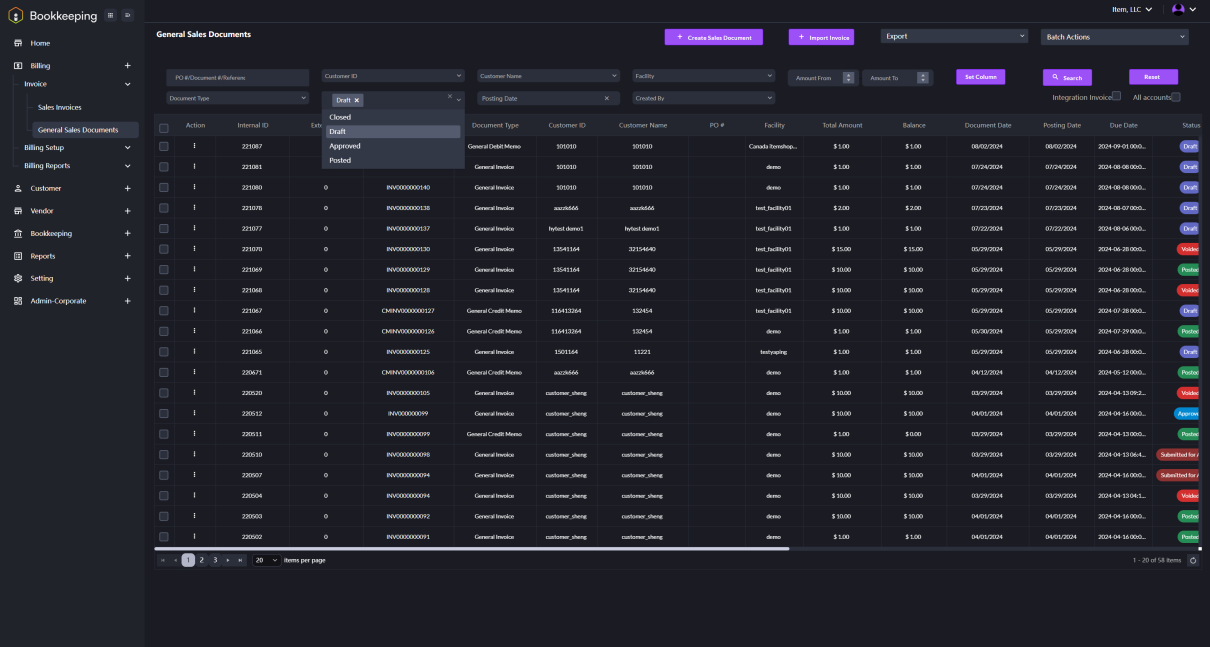The width and height of the screenshot is (1210, 647).
Task: Select all rows with the header checkbox
Action: pos(164,128)
